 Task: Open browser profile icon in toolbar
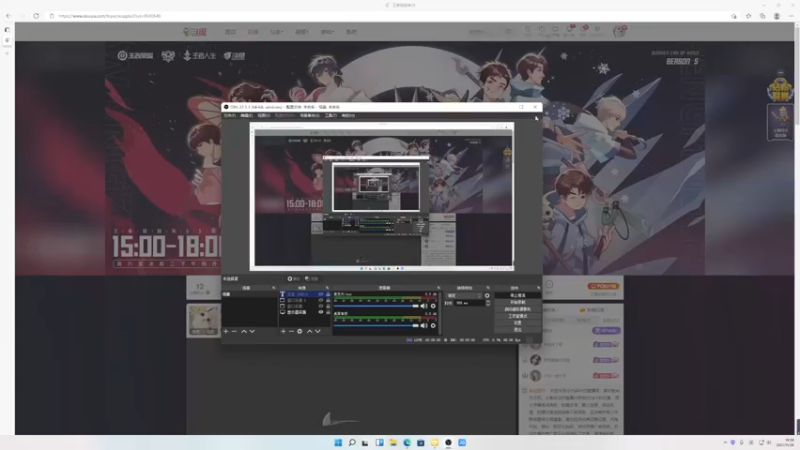click(x=777, y=16)
